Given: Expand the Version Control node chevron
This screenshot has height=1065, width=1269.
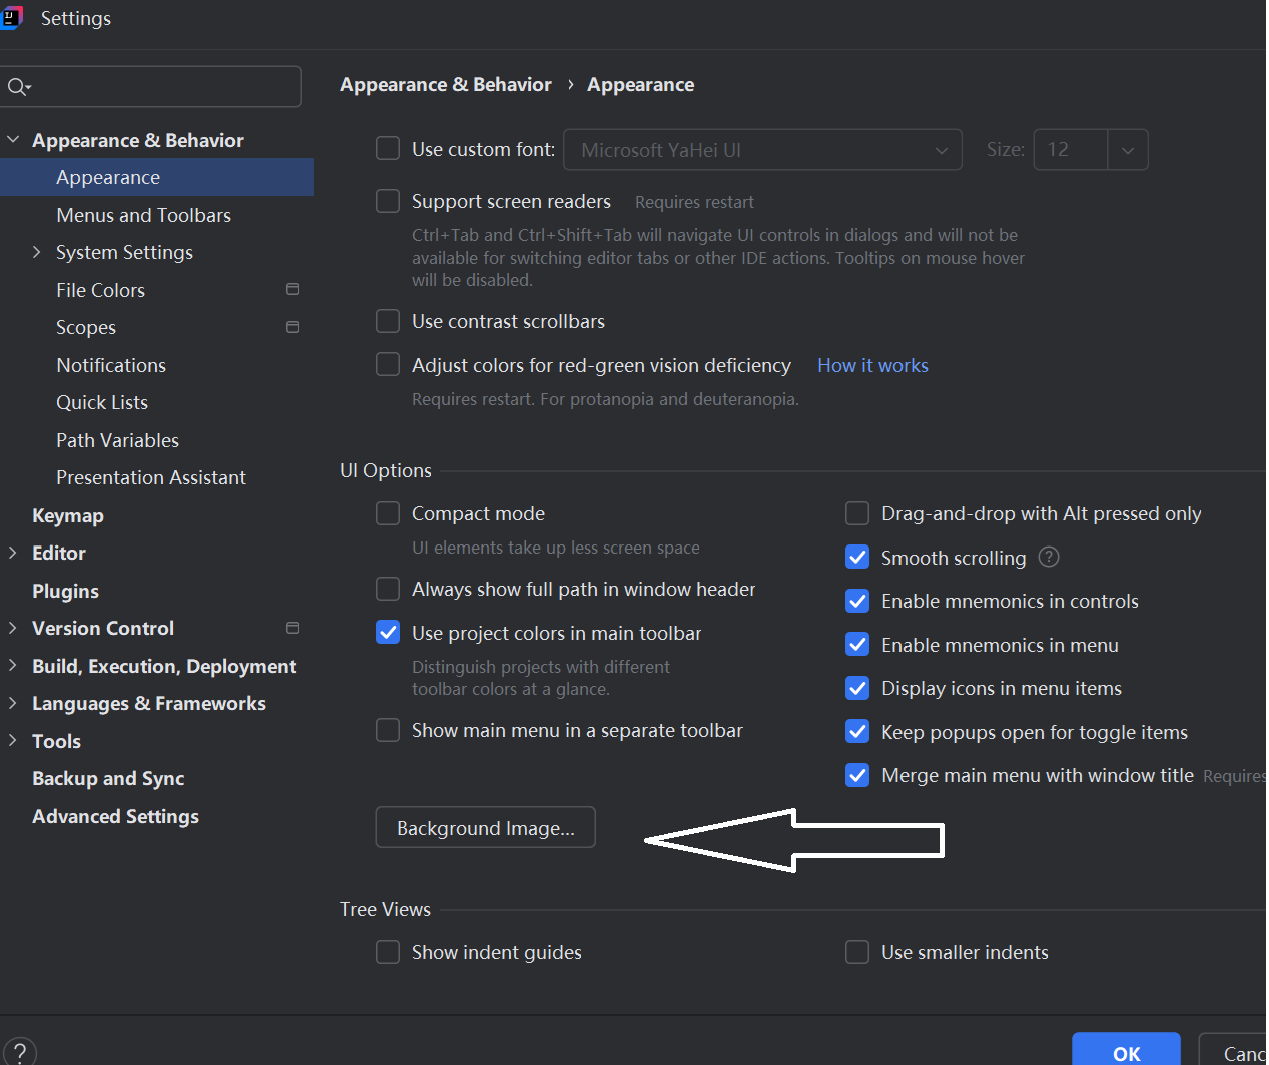Looking at the screenshot, I should (x=13, y=628).
